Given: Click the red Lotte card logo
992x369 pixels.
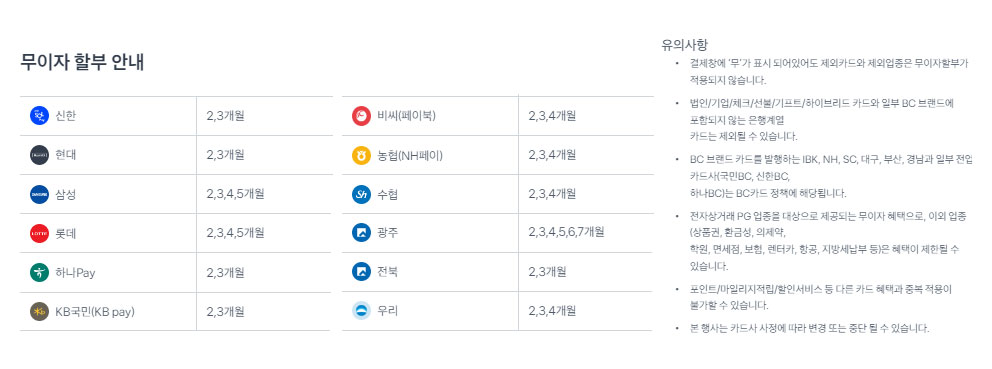Looking at the screenshot, I should tap(39, 234).
